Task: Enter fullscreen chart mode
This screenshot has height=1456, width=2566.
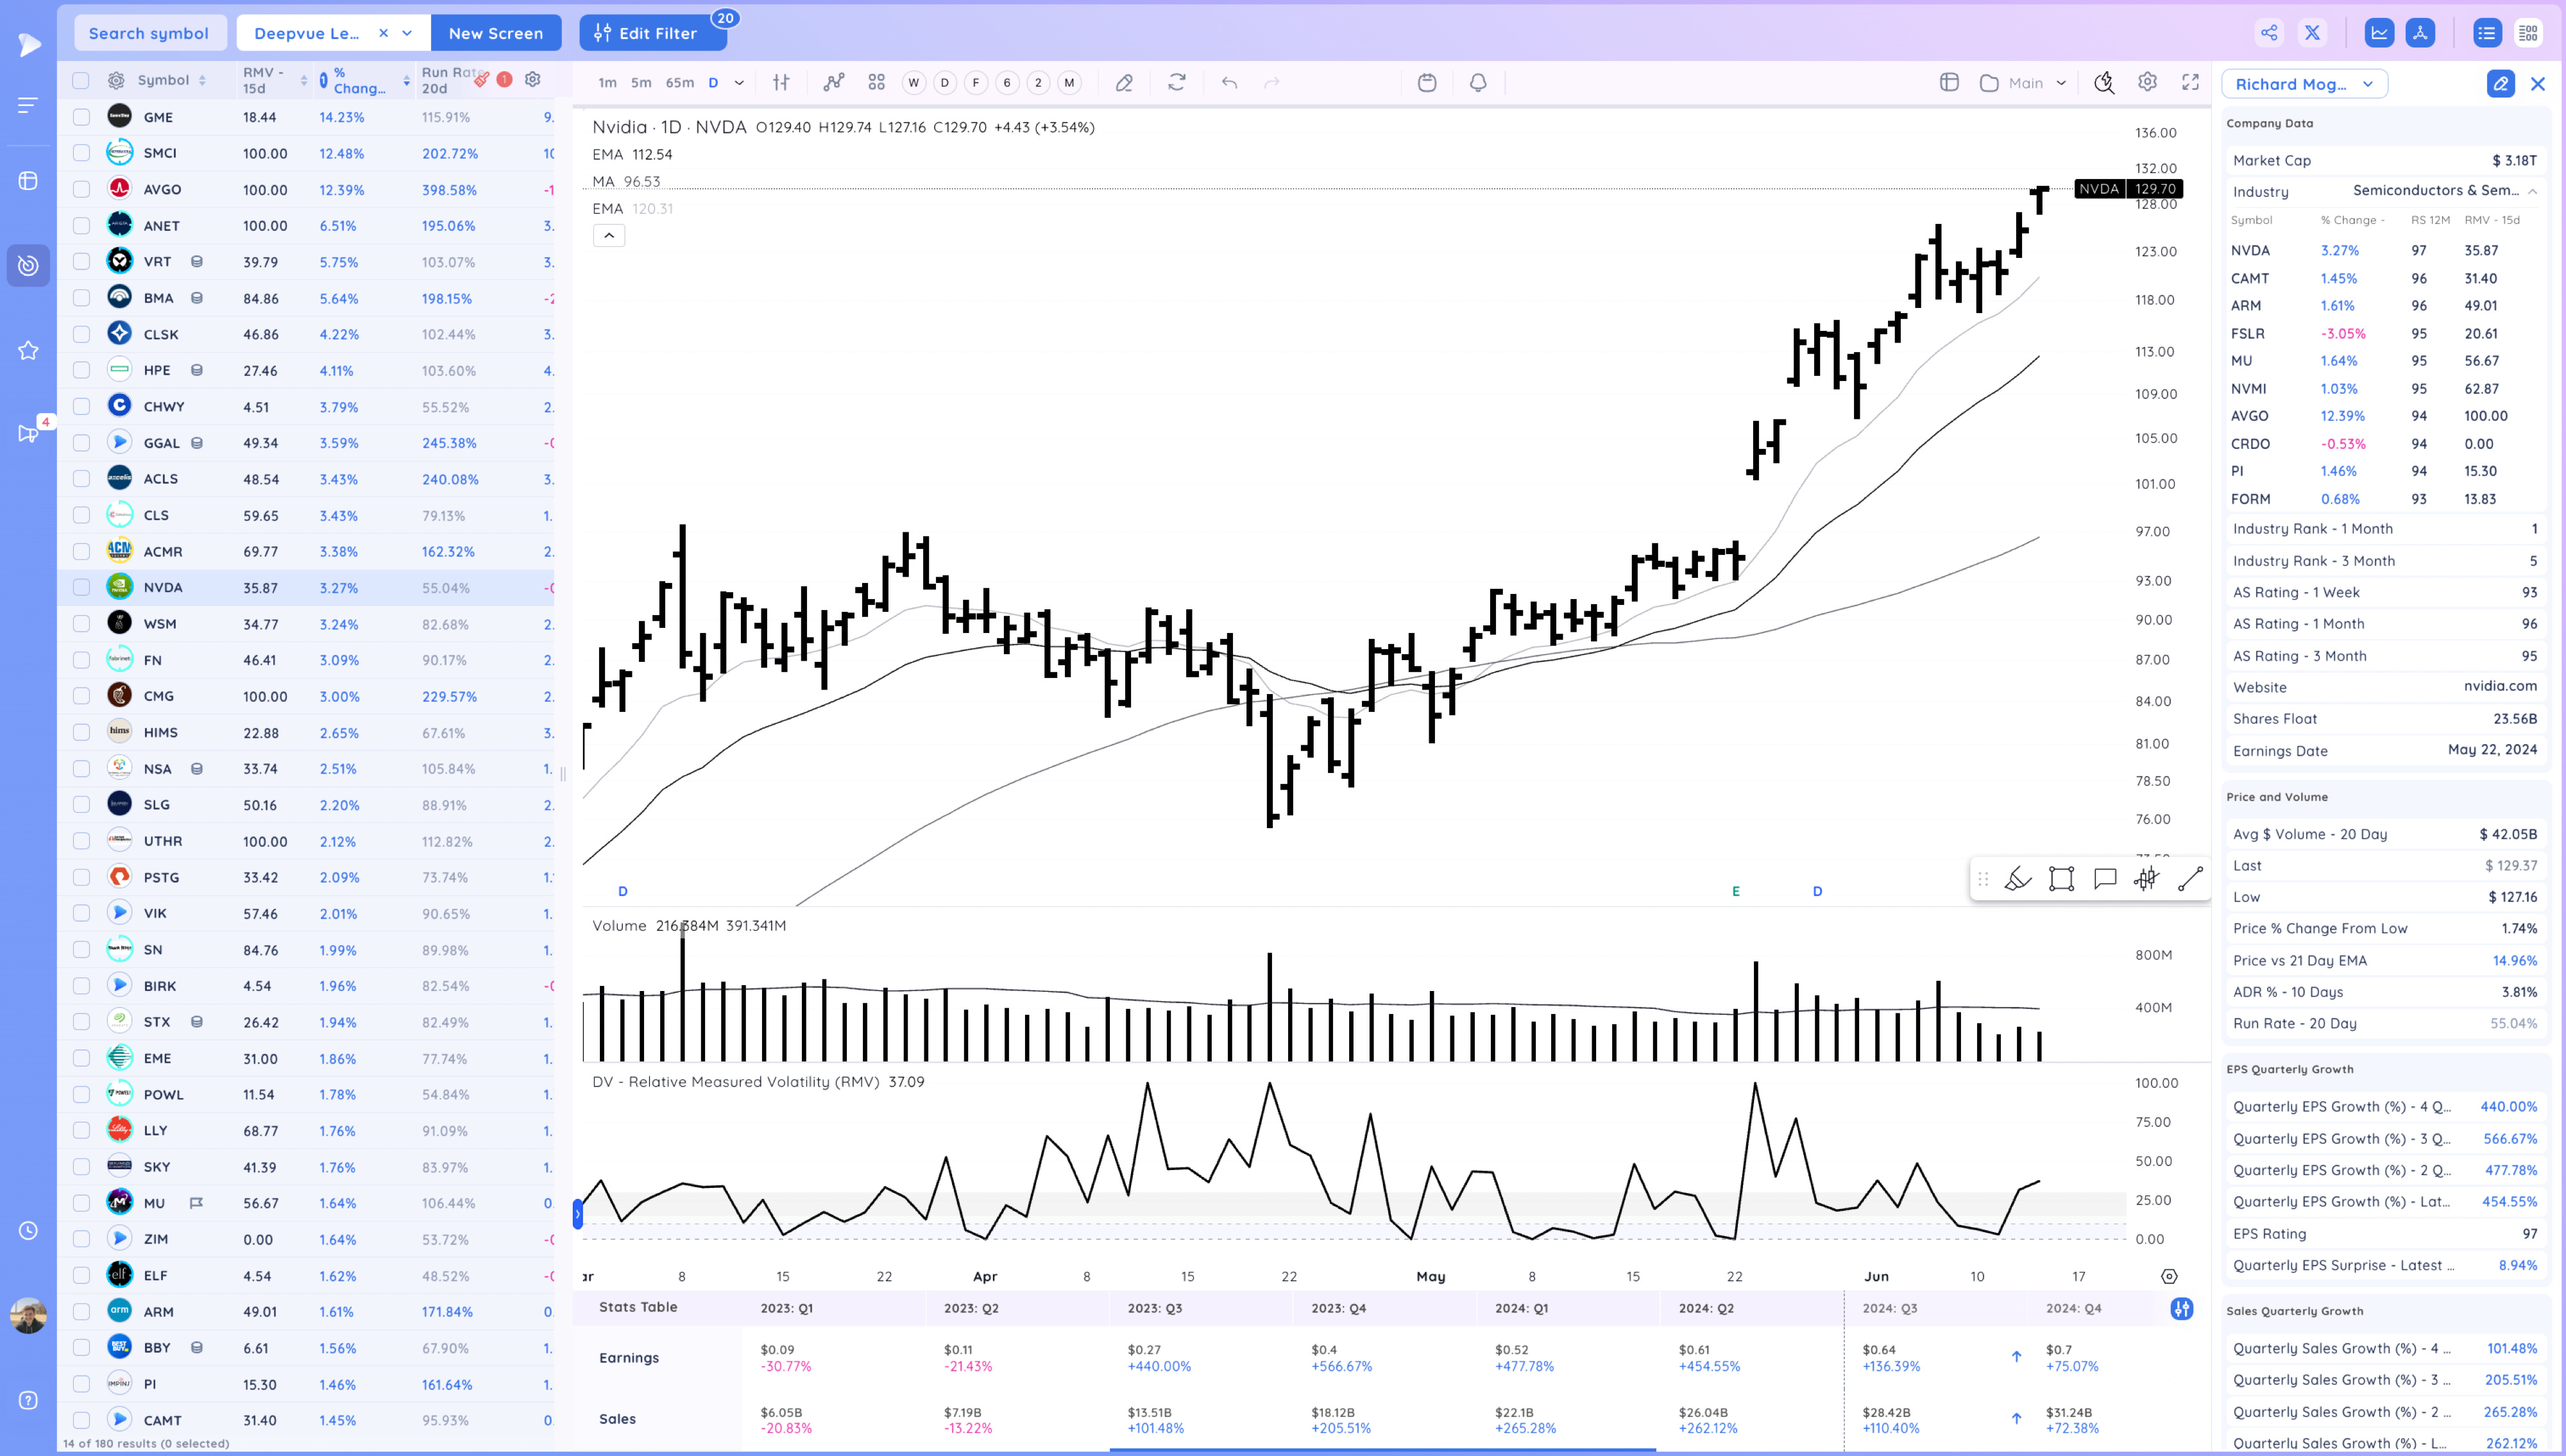Action: pyautogui.click(x=2190, y=82)
